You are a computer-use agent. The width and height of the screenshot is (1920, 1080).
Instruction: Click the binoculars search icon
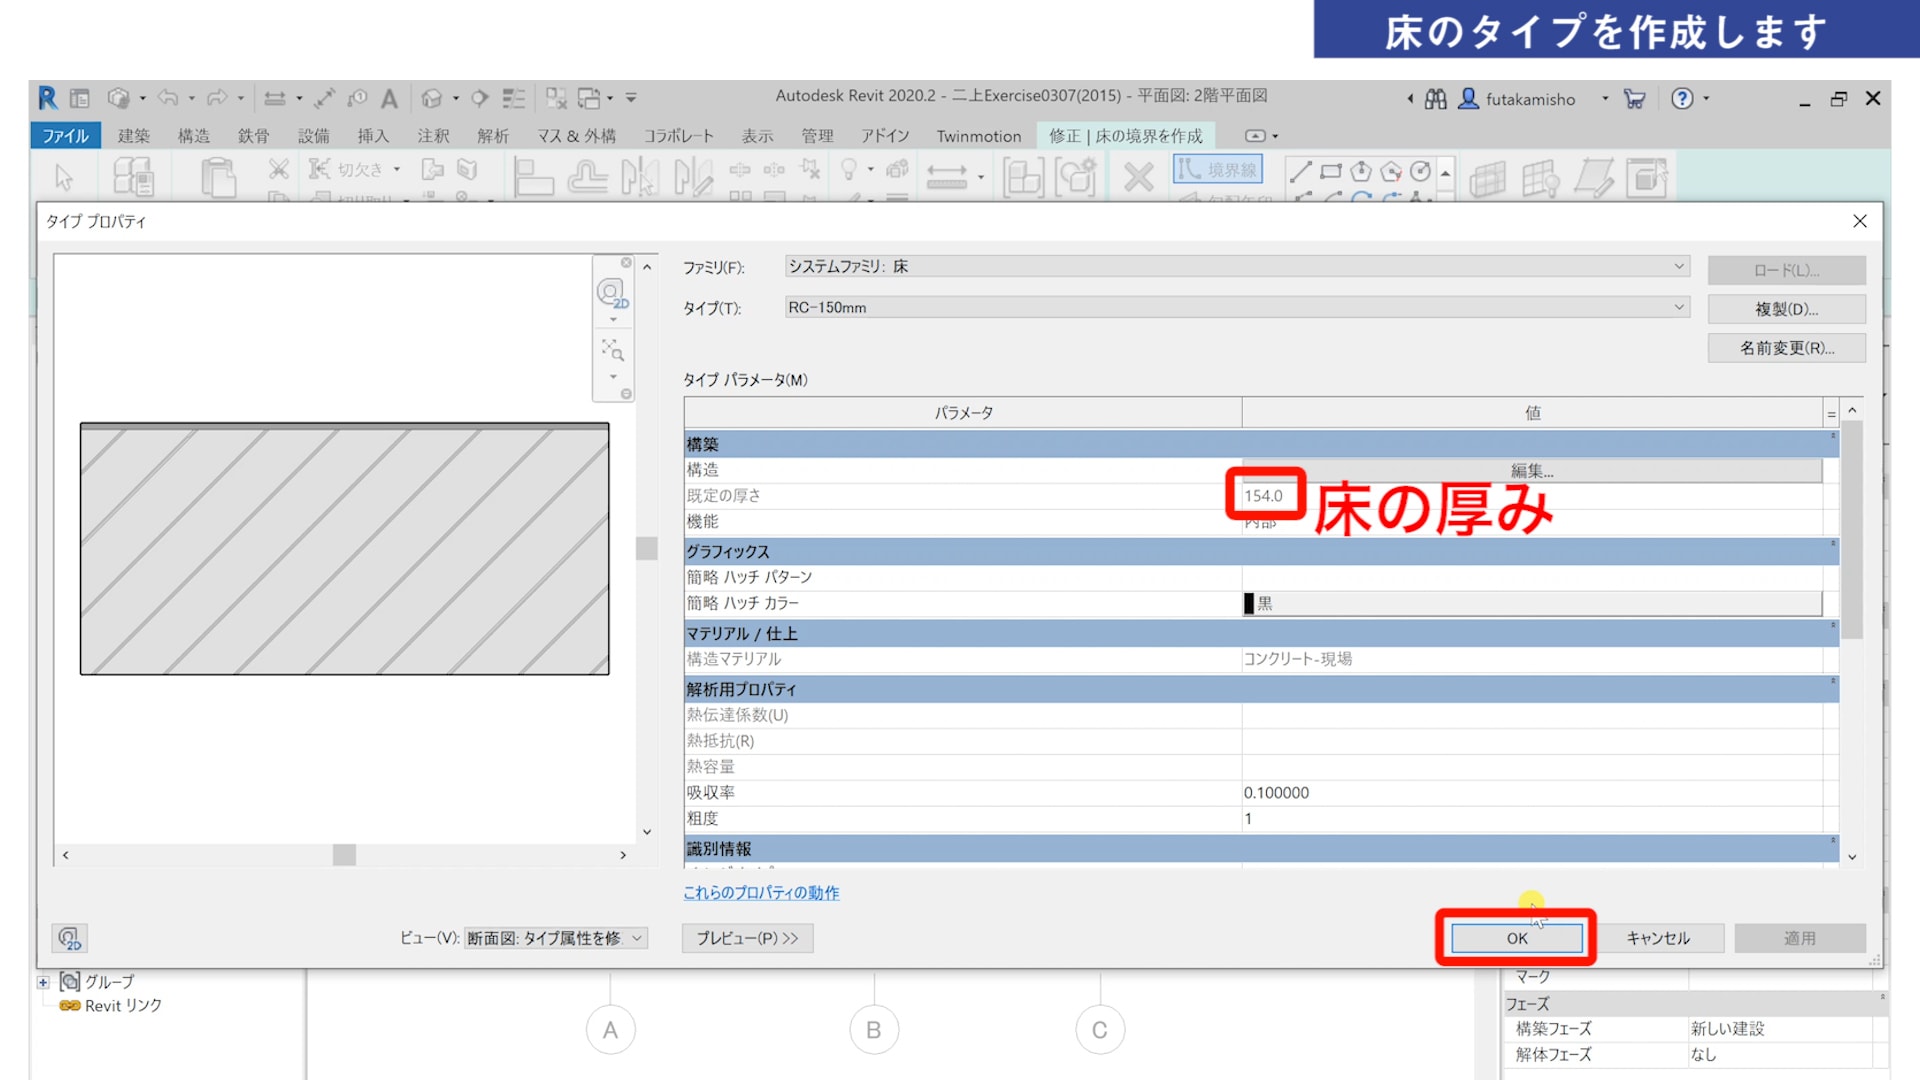(1435, 99)
